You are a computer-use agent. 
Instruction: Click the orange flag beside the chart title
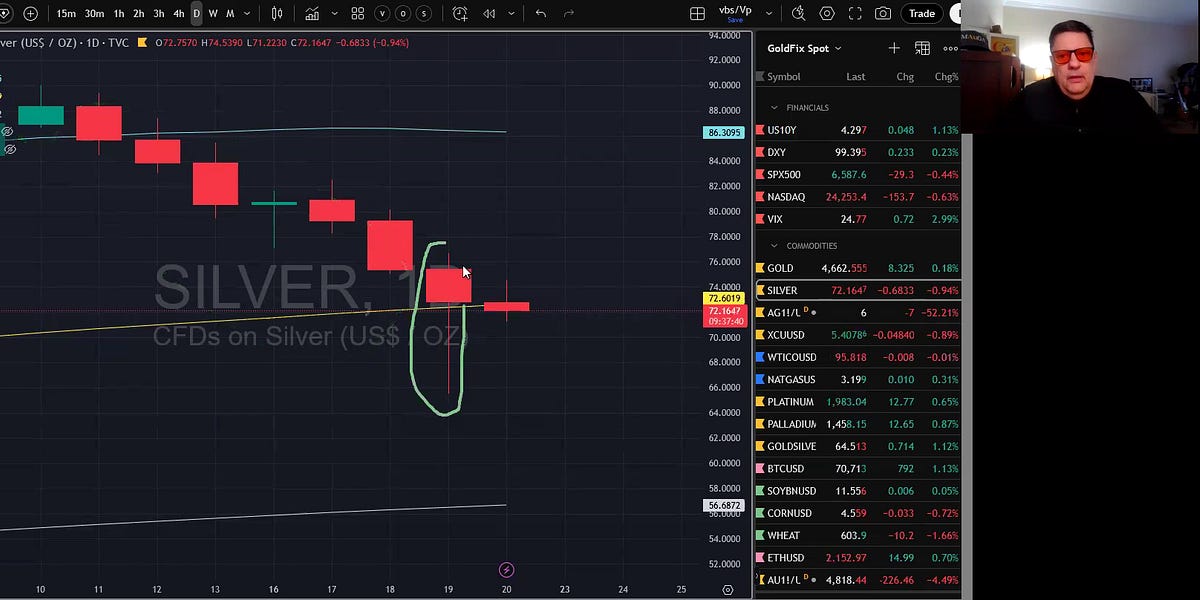[143, 43]
